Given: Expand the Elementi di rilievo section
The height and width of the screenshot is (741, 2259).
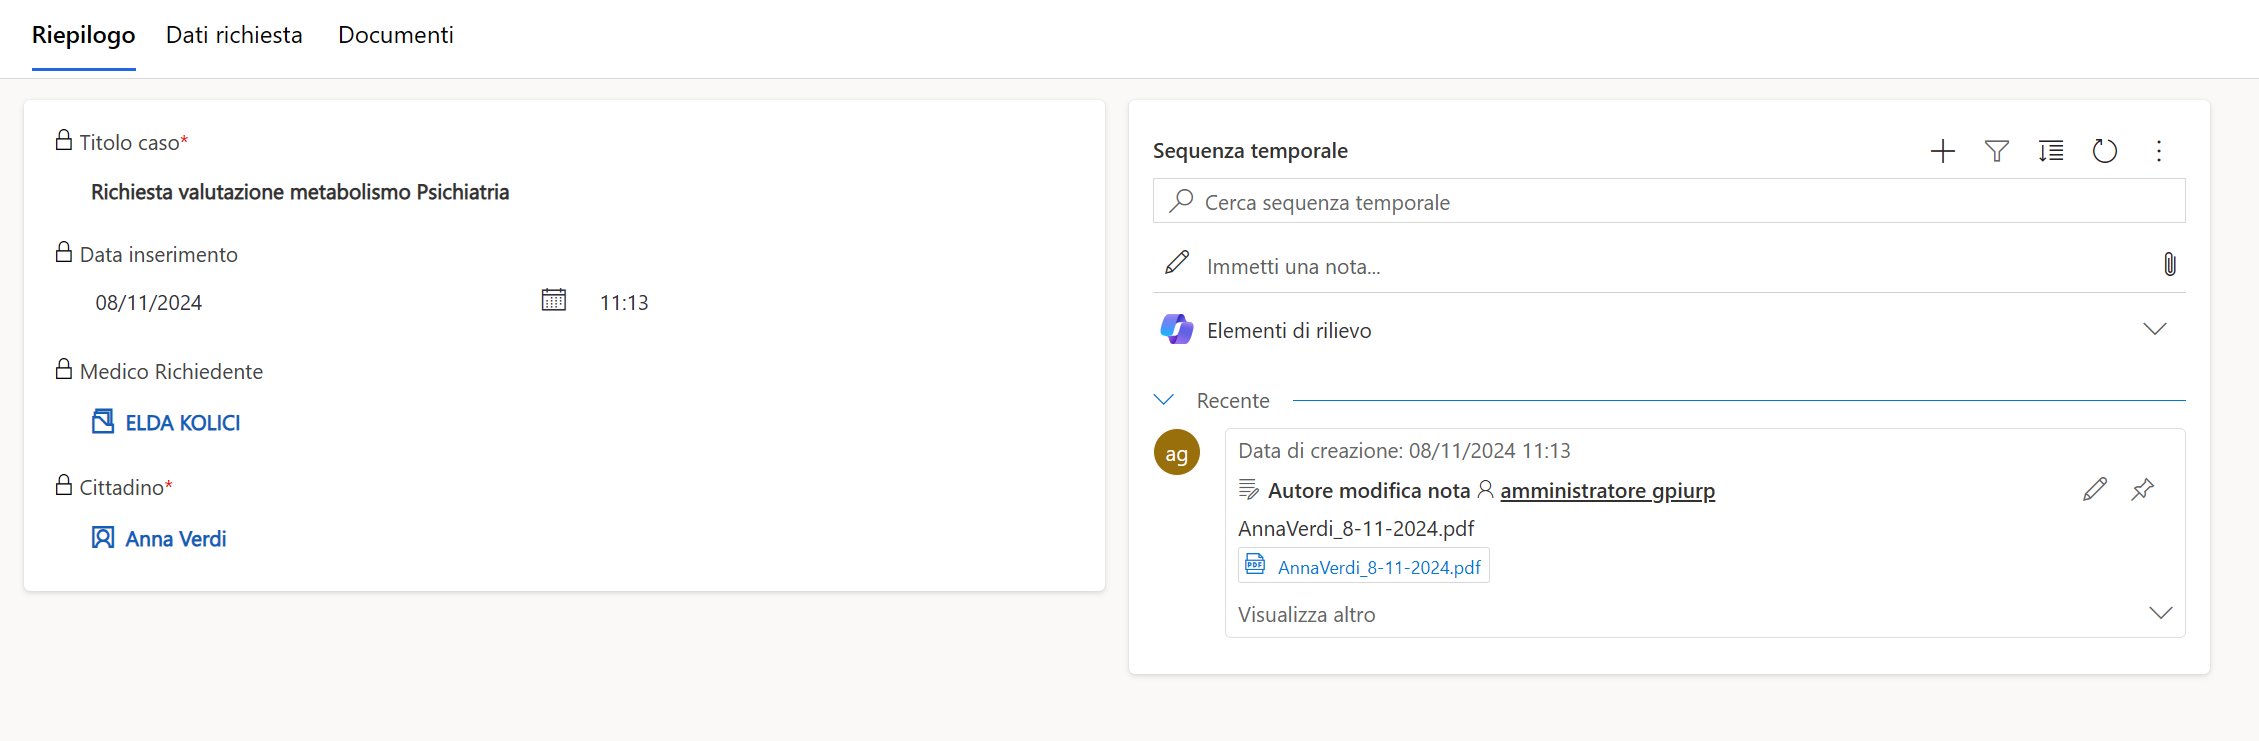Looking at the screenshot, I should pyautogui.click(x=2155, y=329).
